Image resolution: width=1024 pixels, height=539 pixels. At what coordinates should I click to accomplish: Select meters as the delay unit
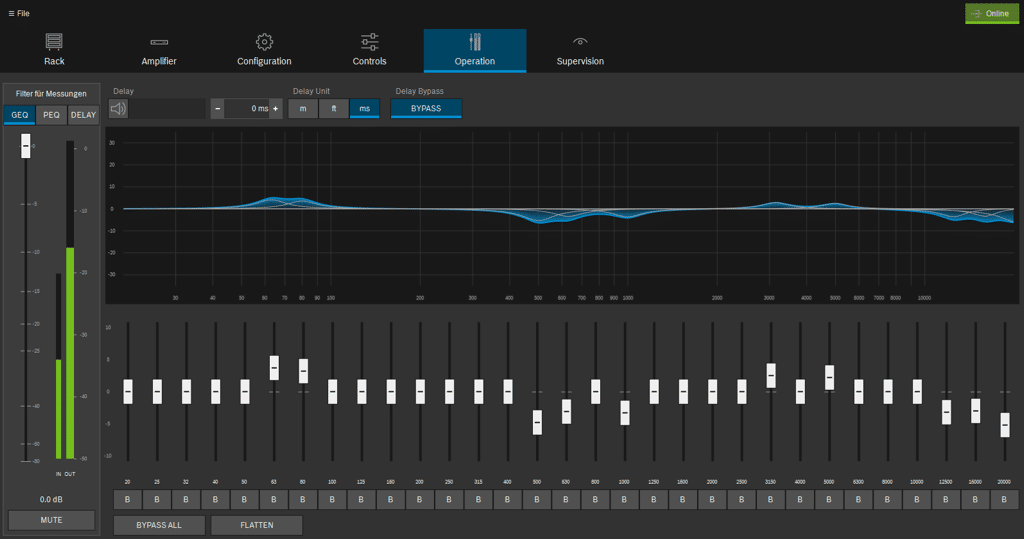tap(303, 108)
